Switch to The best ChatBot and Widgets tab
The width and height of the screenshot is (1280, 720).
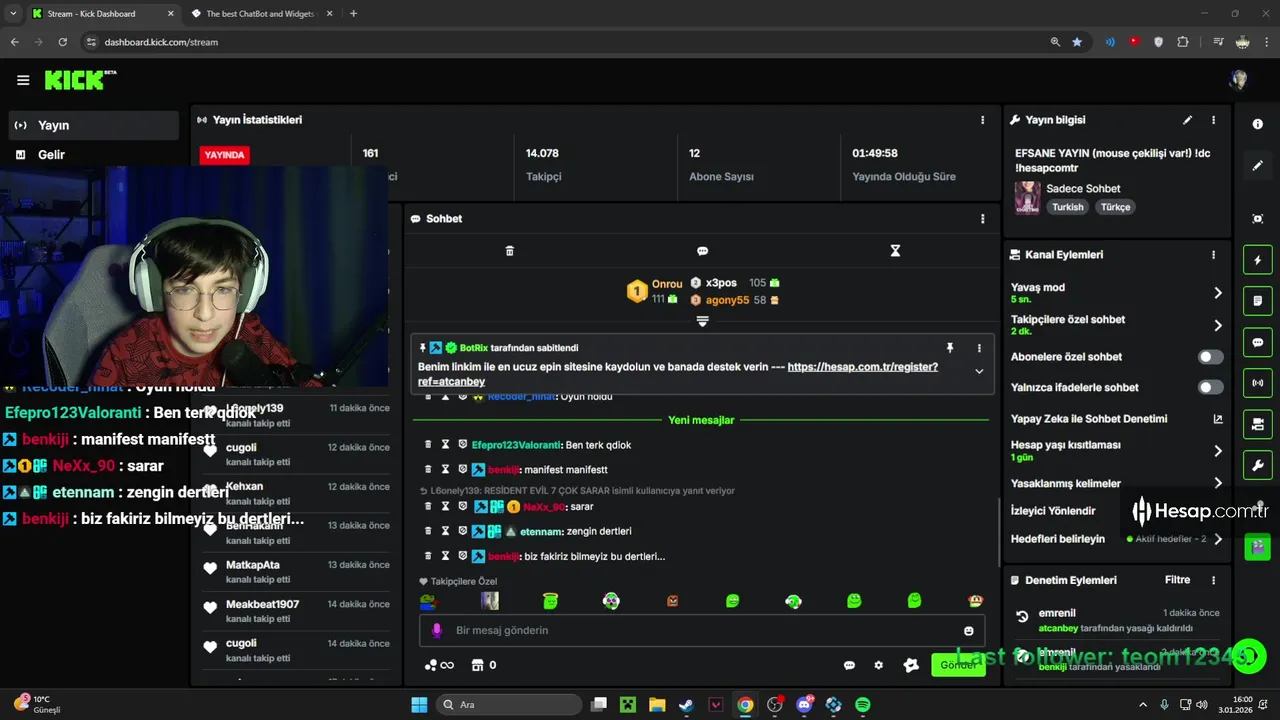tap(260, 14)
